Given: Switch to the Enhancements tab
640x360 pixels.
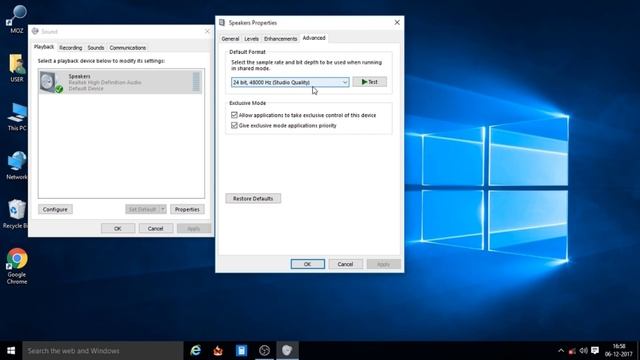Looking at the screenshot, I should (x=280, y=39).
